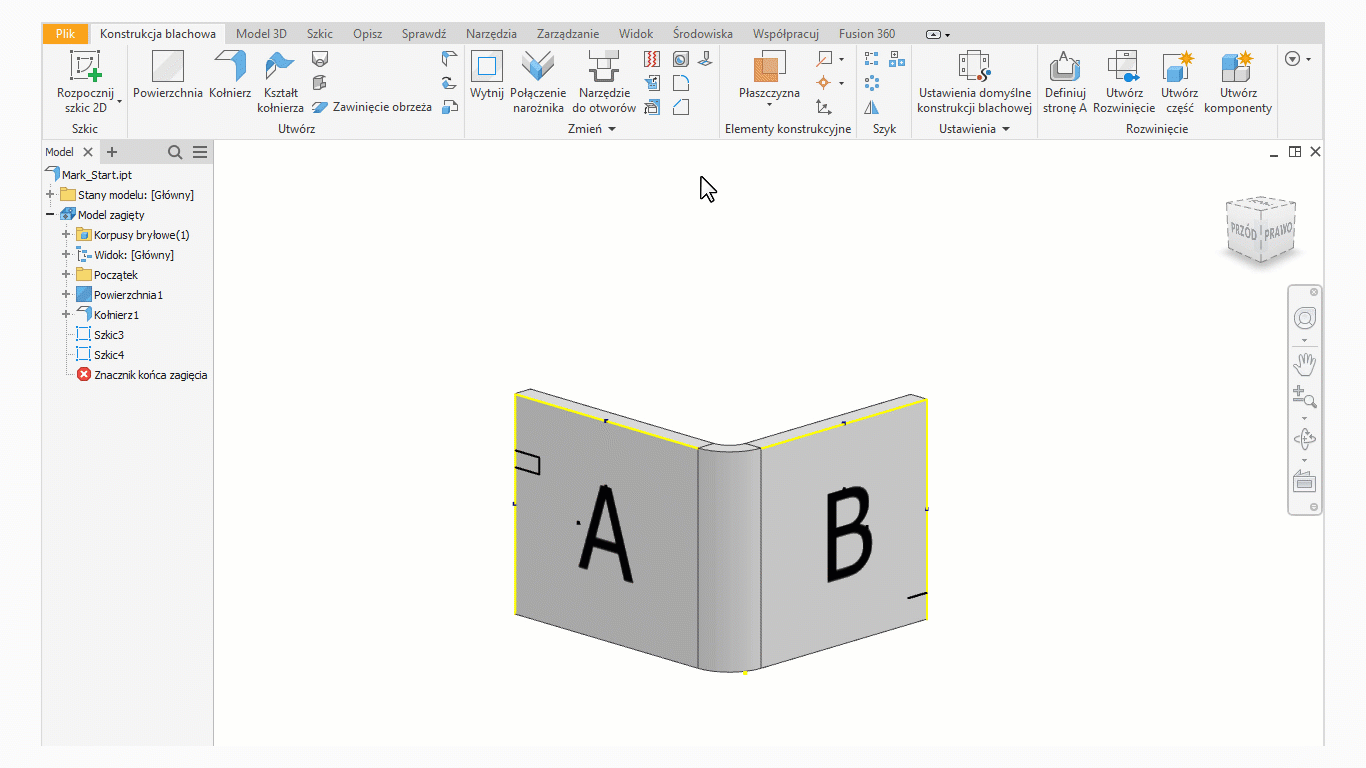Open the Rozpocznij szkic 2D dropdown arrow
Image resolution: width=1366 pixels, height=768 pixels.
click(119, 102)
